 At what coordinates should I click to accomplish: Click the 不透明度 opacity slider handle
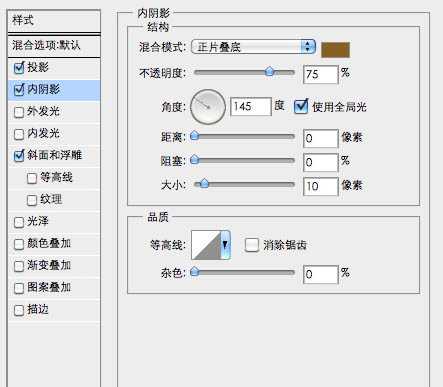pos(269,72)
